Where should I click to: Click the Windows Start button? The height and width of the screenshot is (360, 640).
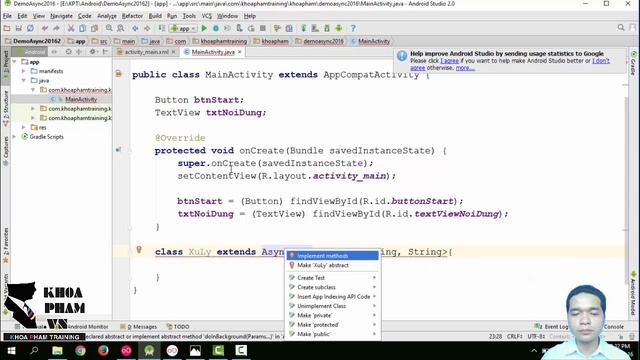[x=11, y=350]
